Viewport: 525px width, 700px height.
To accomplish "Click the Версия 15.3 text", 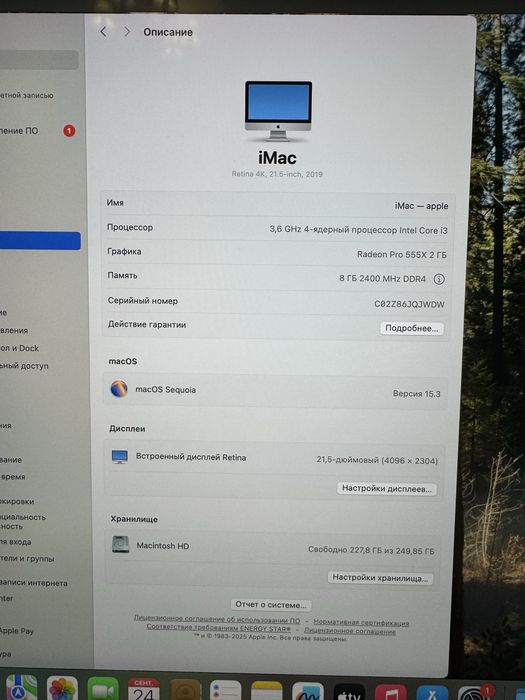I will (417, 394).
